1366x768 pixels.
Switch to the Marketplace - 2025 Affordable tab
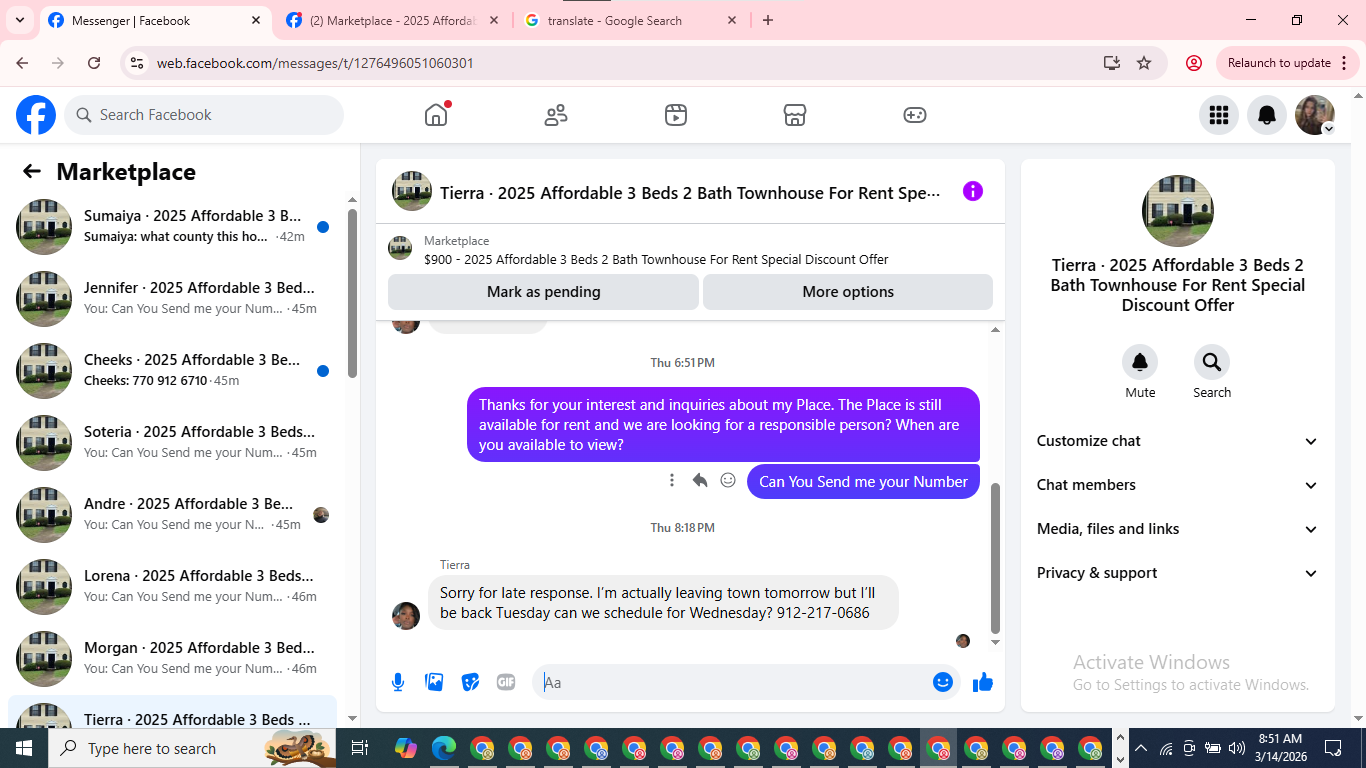coord(392,20)
